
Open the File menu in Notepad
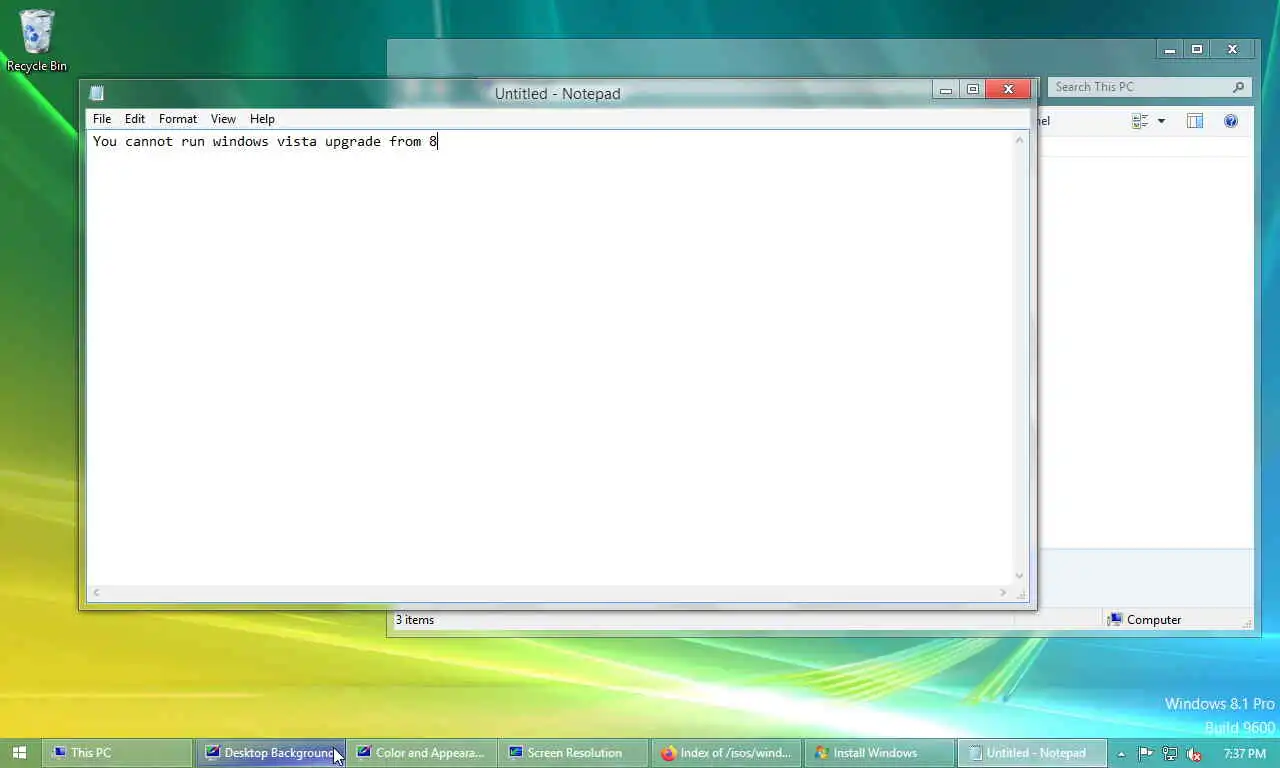click(x=102, y=118)
